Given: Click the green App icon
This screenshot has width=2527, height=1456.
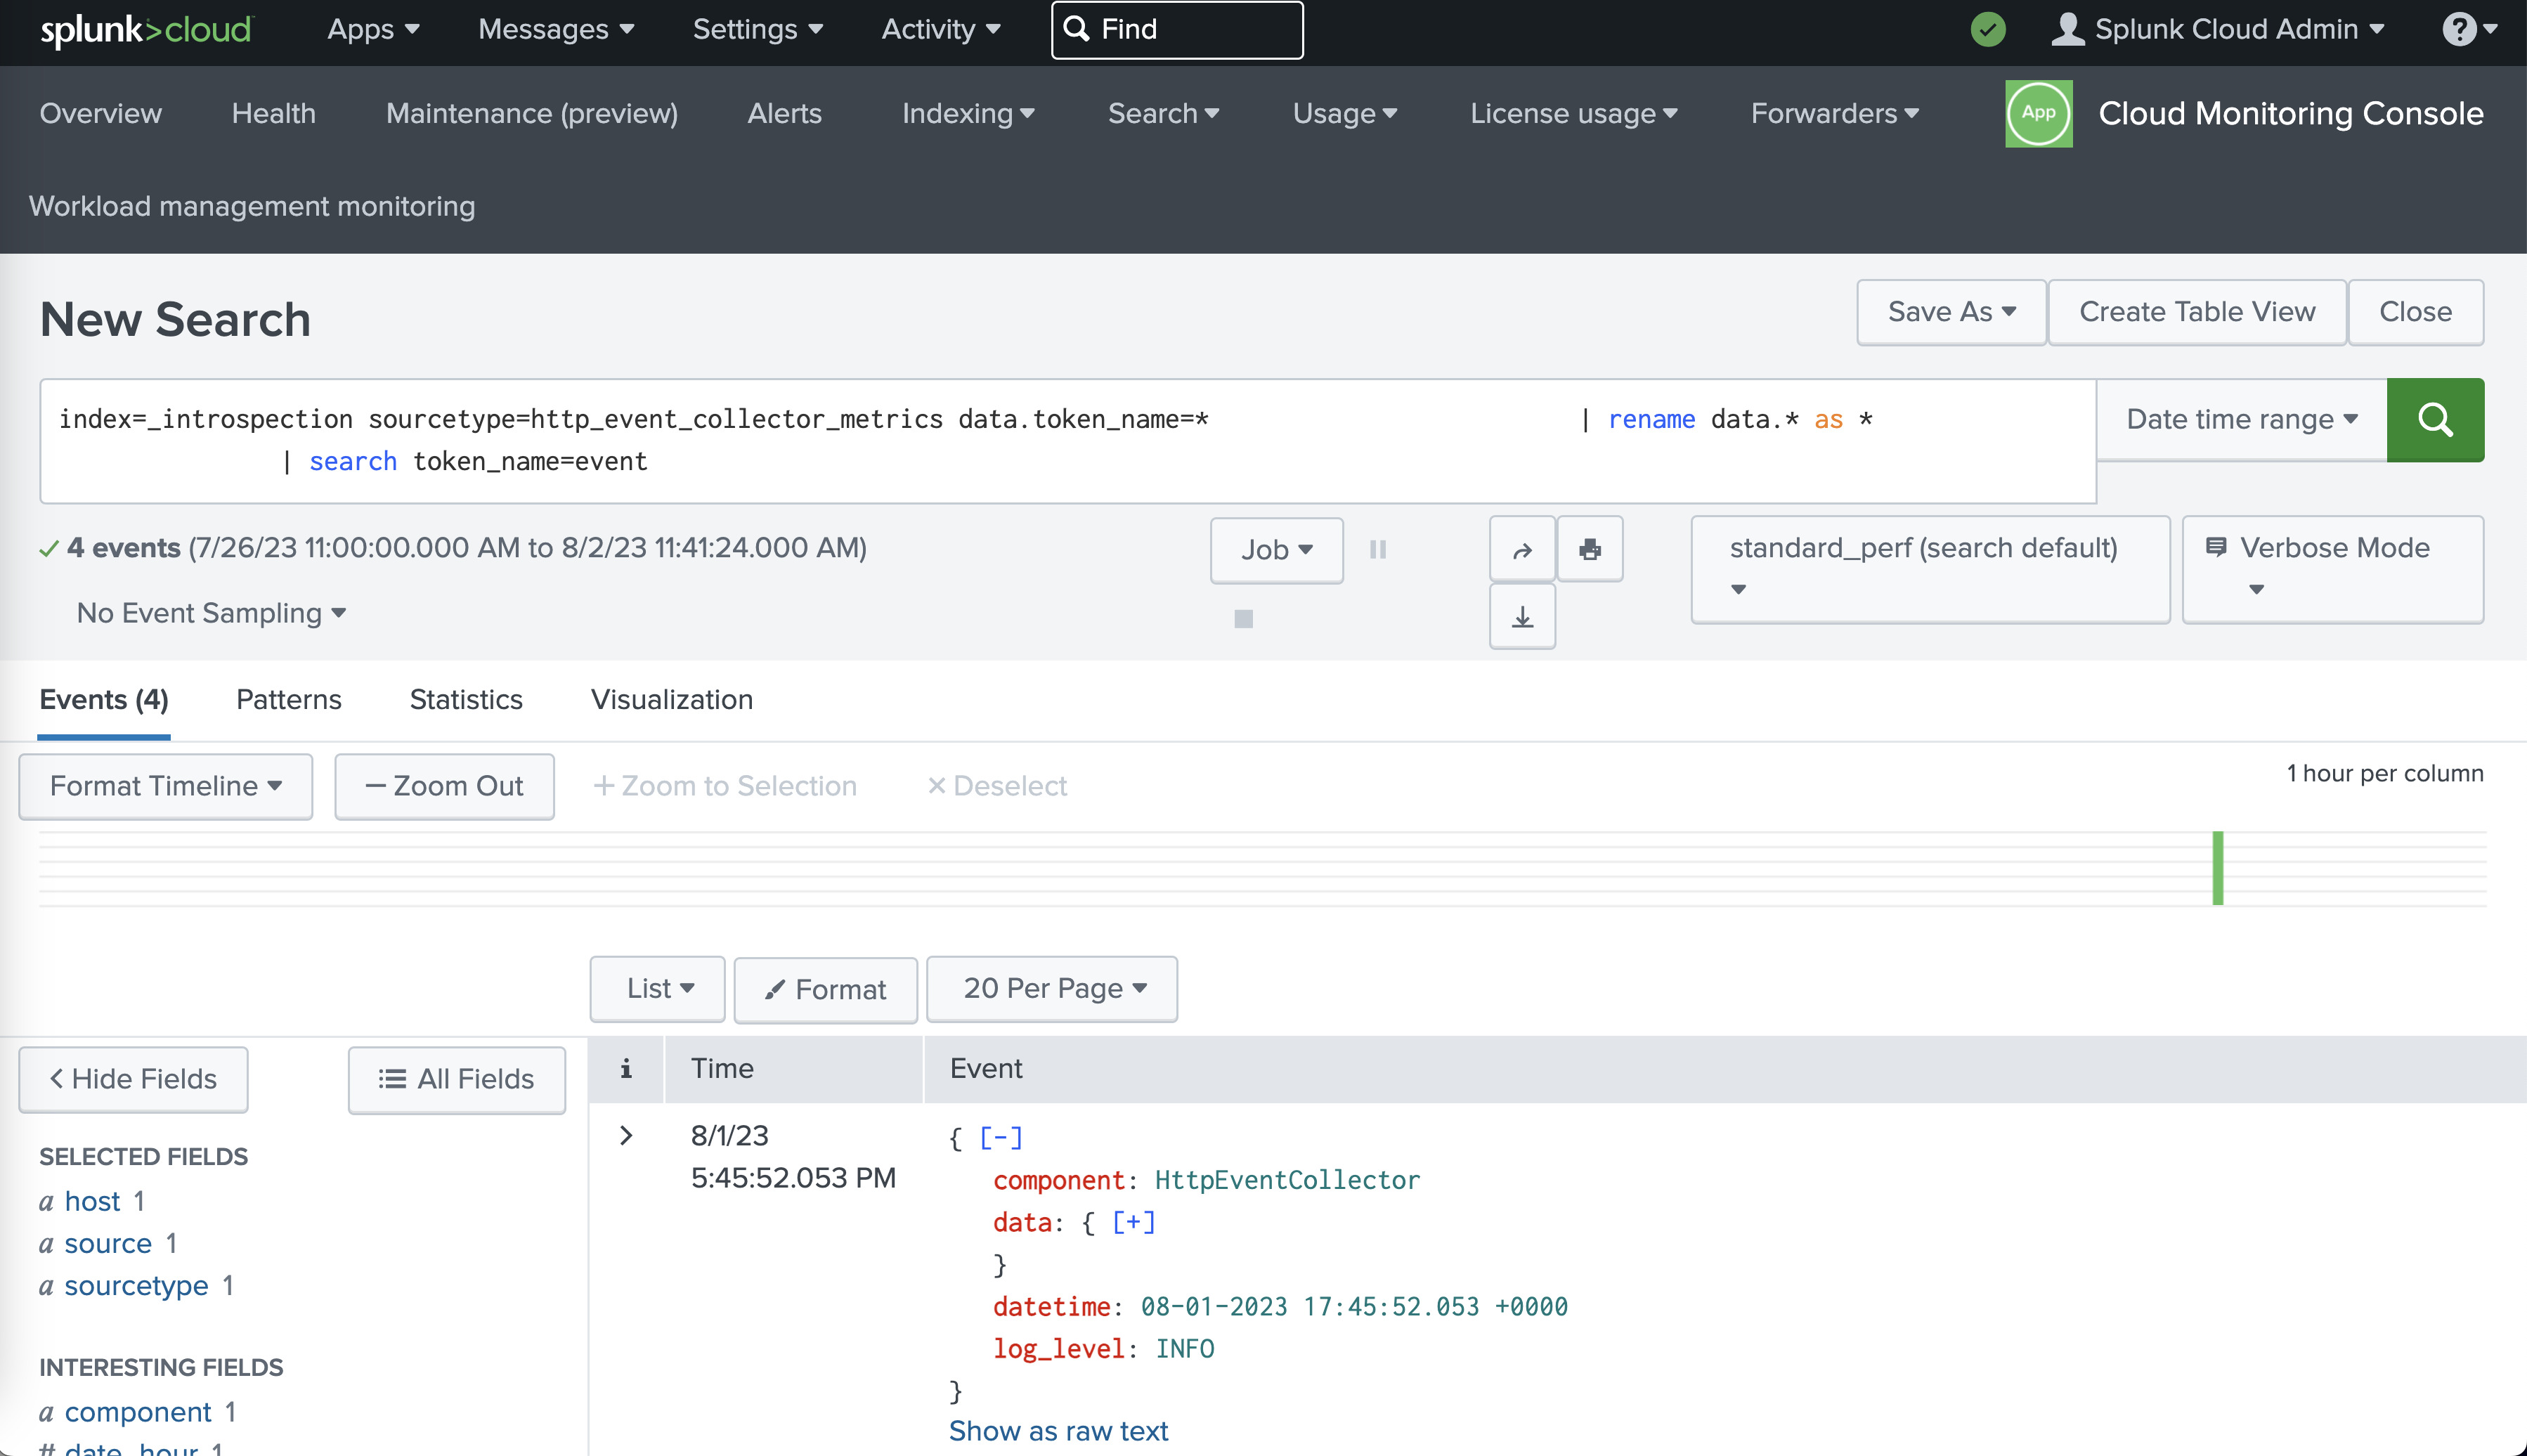Looking at the screenshot, I should pos(2038,113).
